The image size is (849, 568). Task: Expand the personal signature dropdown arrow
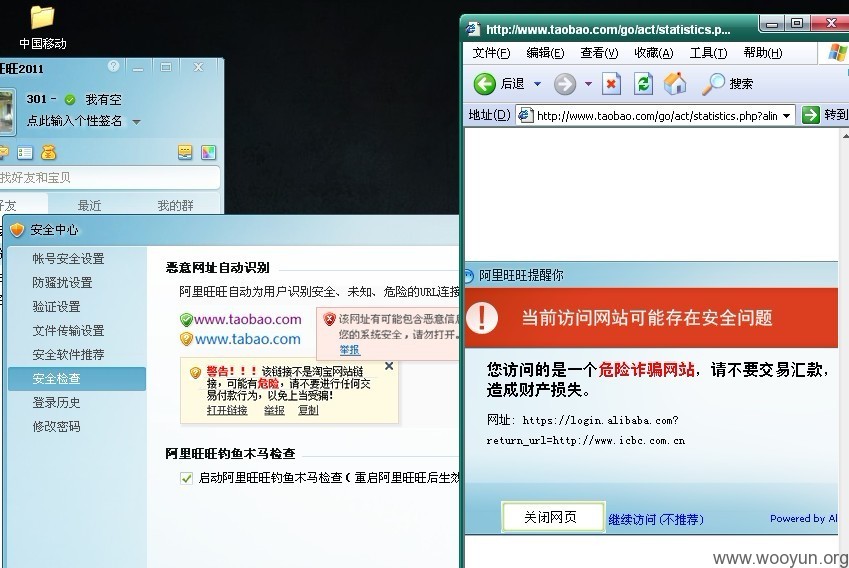pos(136,122)
